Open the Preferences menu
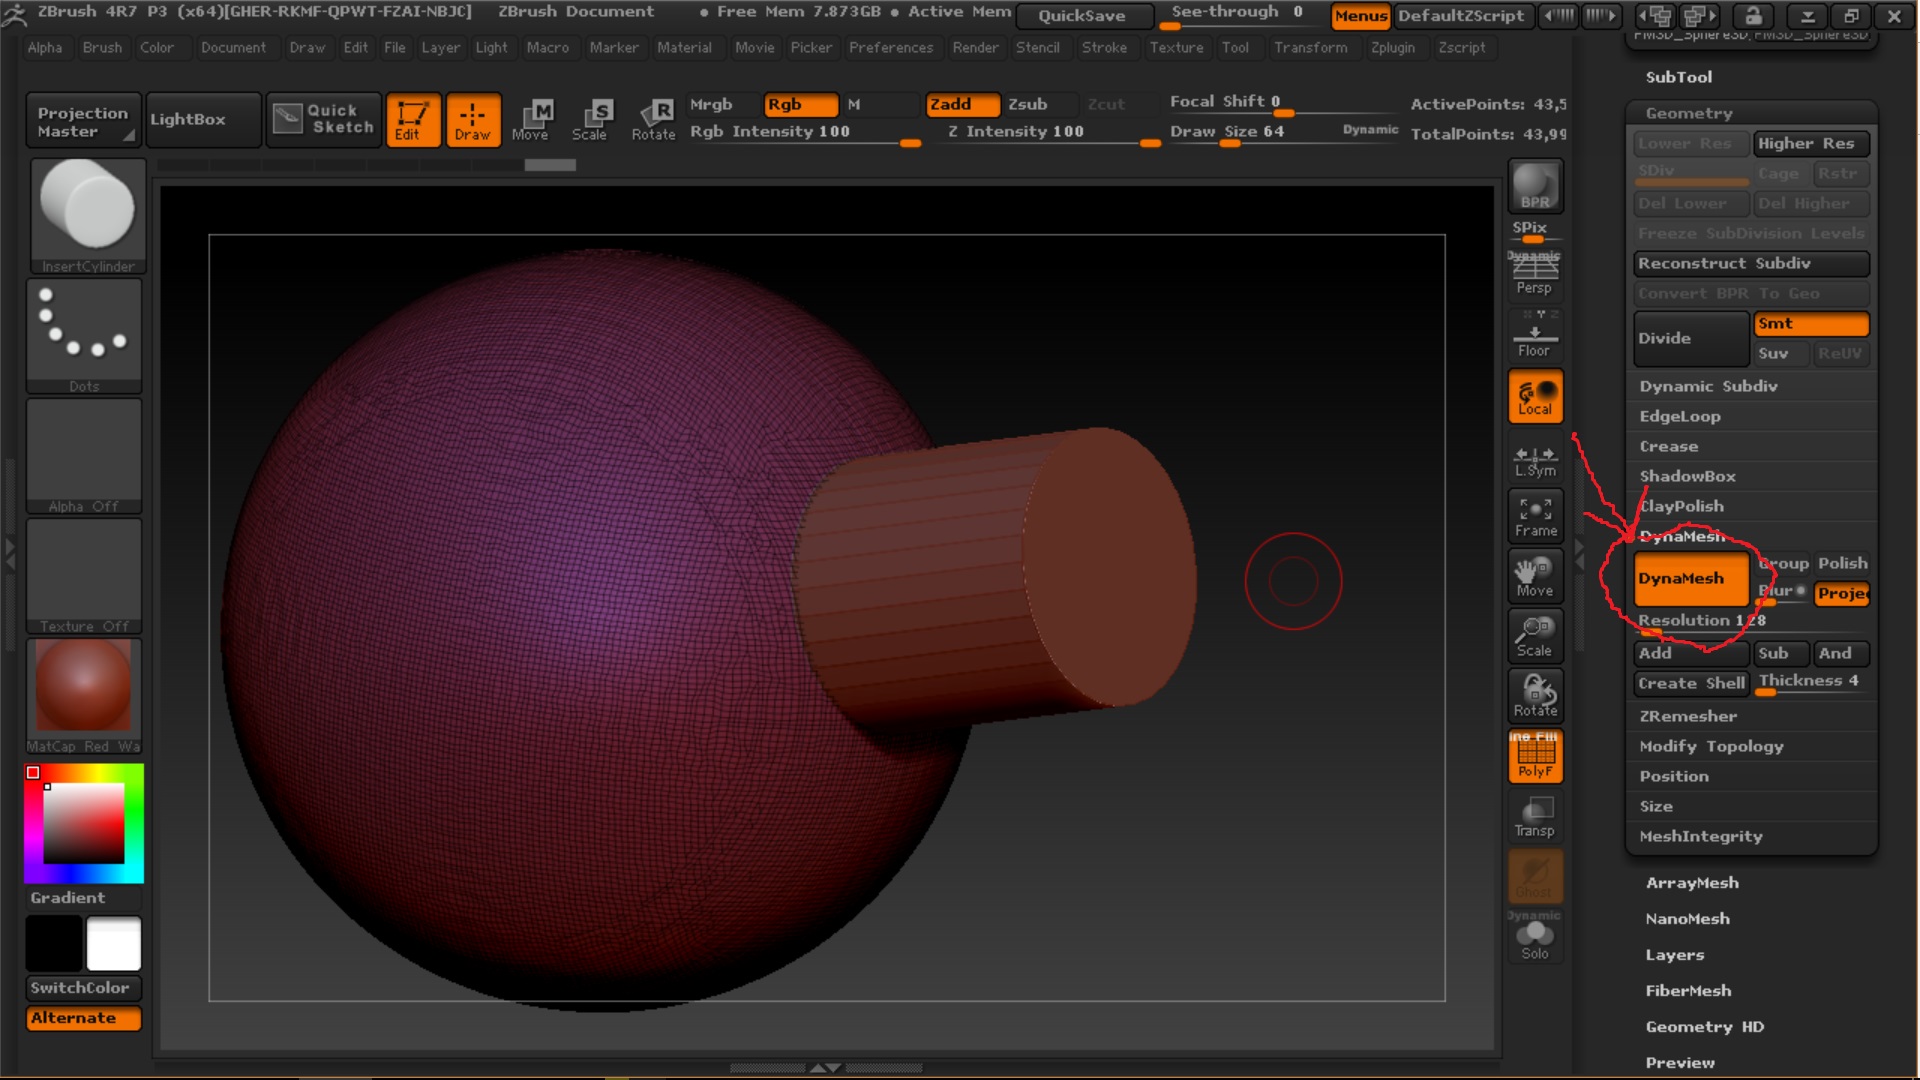This screenshot has width=1920, height=1080. [890, 47]
